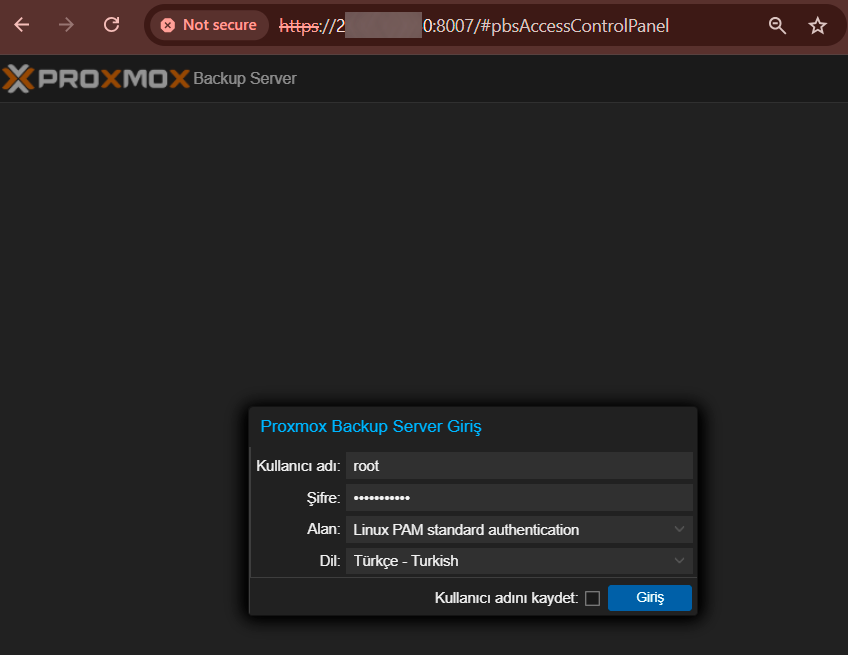Open the Not secure site info badge

(210, 25)
